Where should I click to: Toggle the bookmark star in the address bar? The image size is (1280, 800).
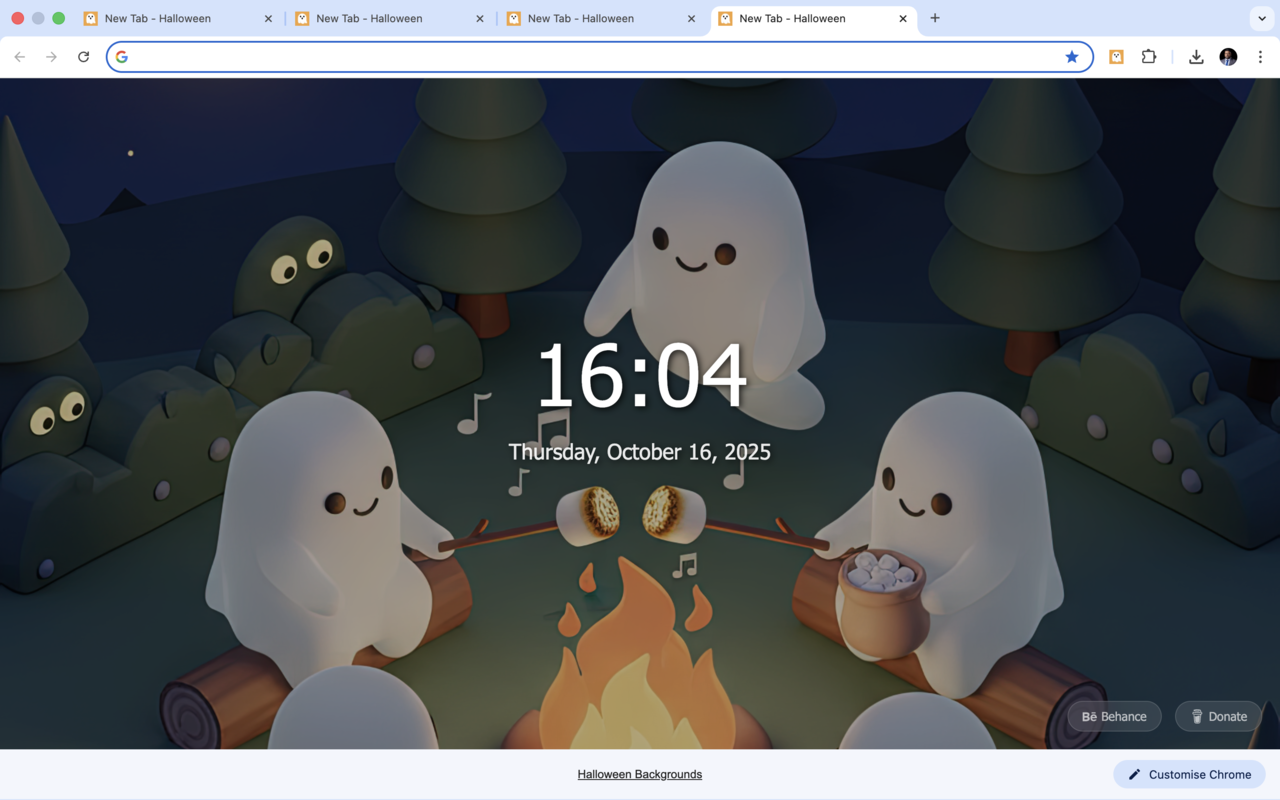point(1072,57)
